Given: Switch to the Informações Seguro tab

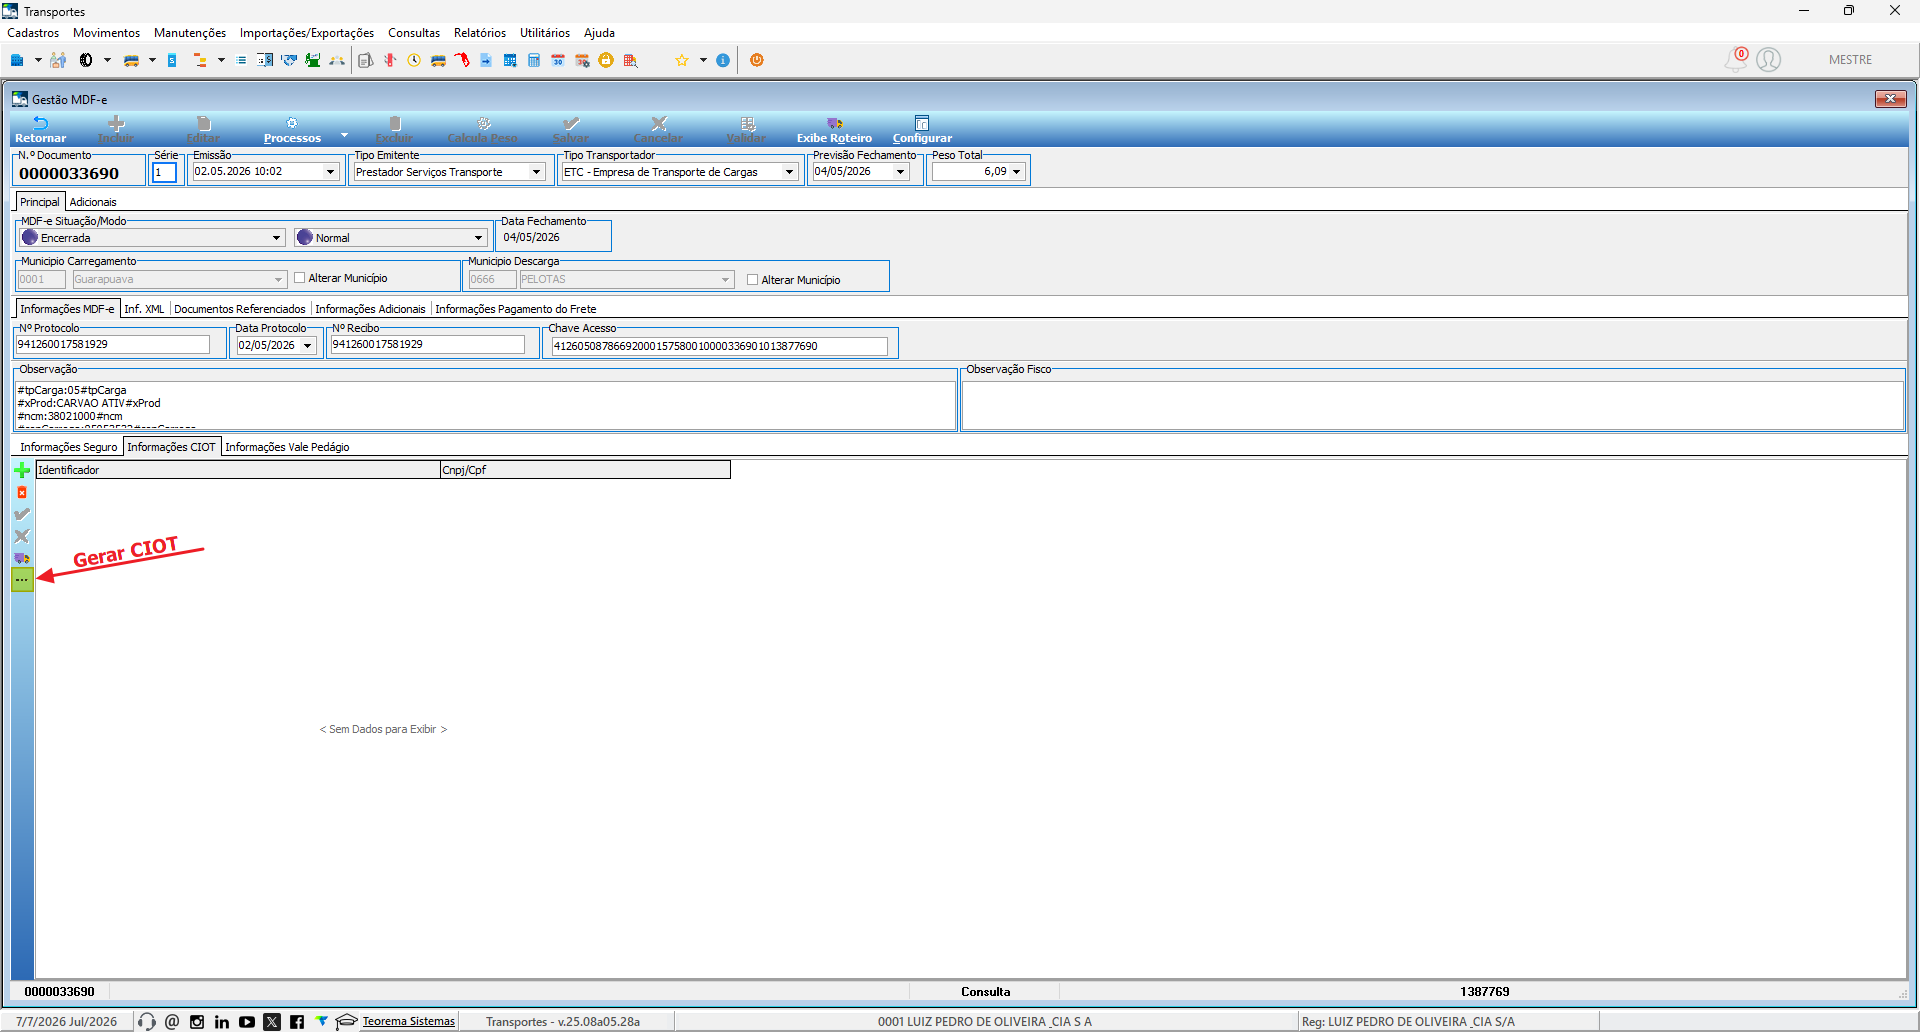Looking at the screenshot, I should [x=68, y=447].
